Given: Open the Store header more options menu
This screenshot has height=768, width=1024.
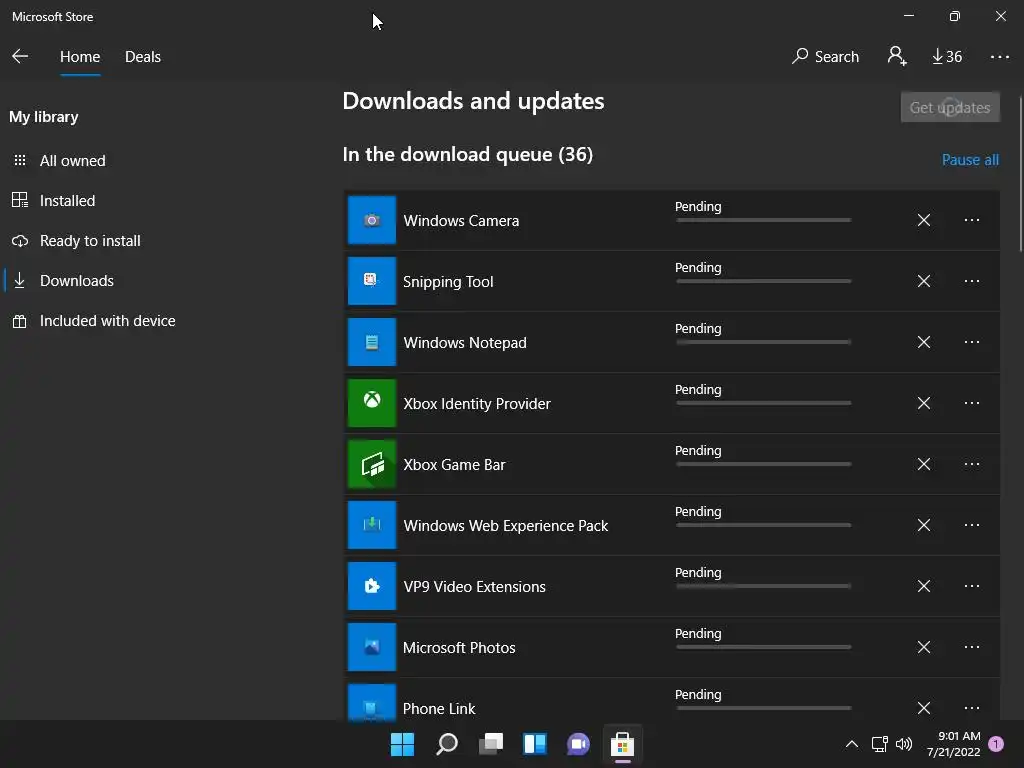Looking at the screenshot, I should click(x=999, y=57).
